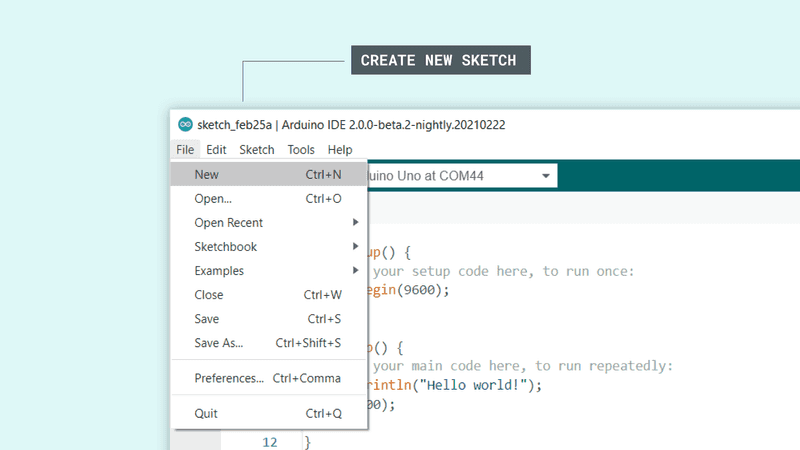800x450 pixels.
Task: Click the "Hello world!" code line
Action: (x=456, y=385)
